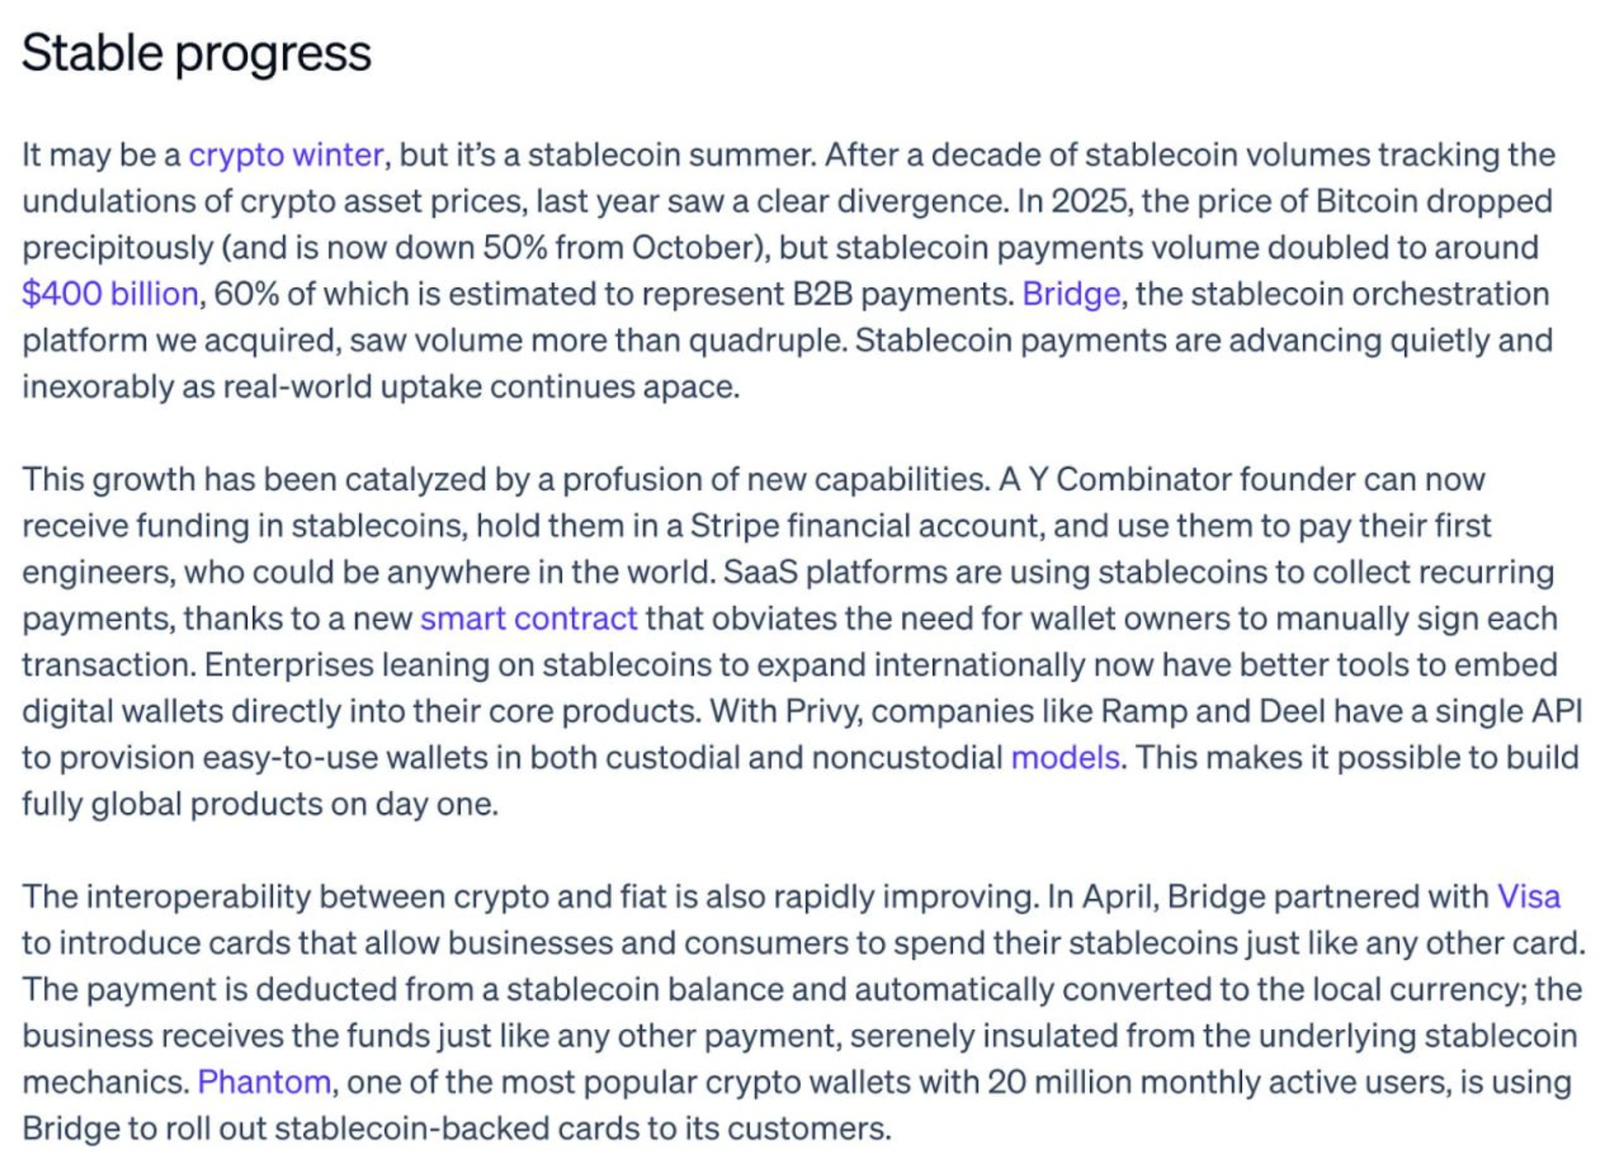Viewport: 1600px width, 1167px height.
Task: Click the "models" hyperlink
Action: 1064,758
